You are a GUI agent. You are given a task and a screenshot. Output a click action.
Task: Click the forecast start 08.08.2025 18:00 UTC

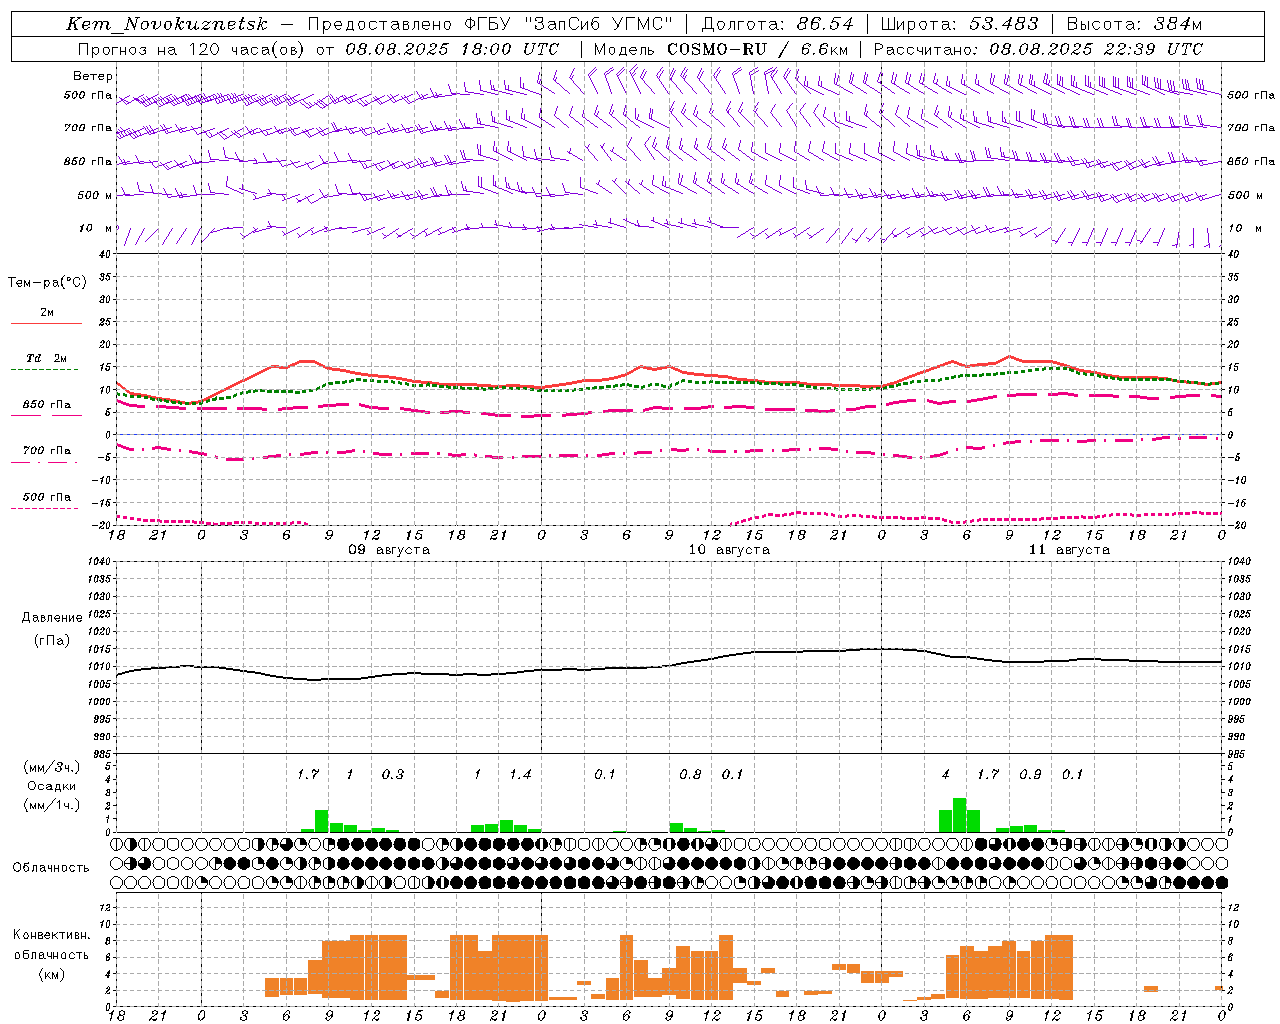coord(452,49)
